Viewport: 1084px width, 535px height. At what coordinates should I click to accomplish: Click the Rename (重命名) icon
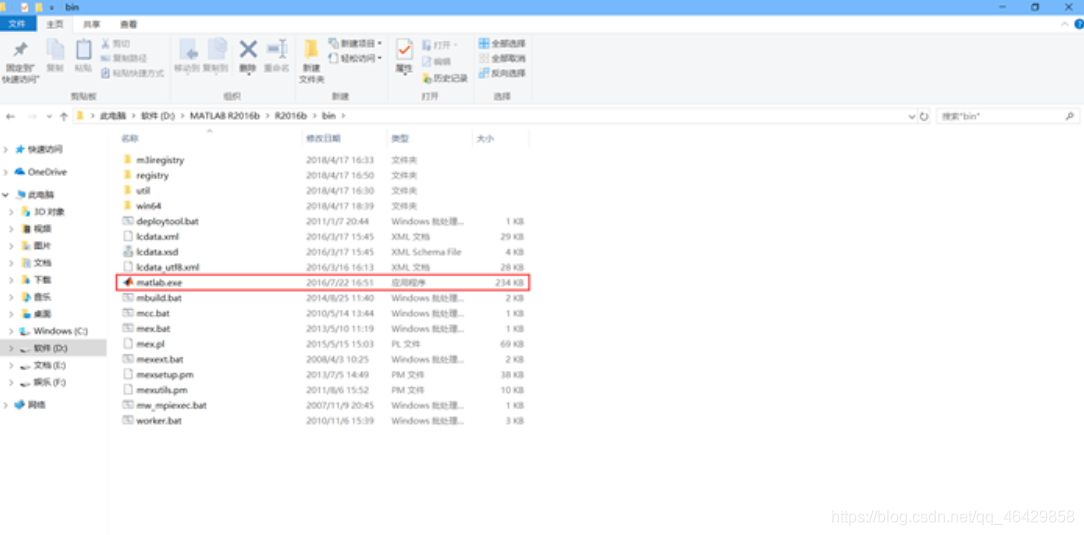click(277, 49)
